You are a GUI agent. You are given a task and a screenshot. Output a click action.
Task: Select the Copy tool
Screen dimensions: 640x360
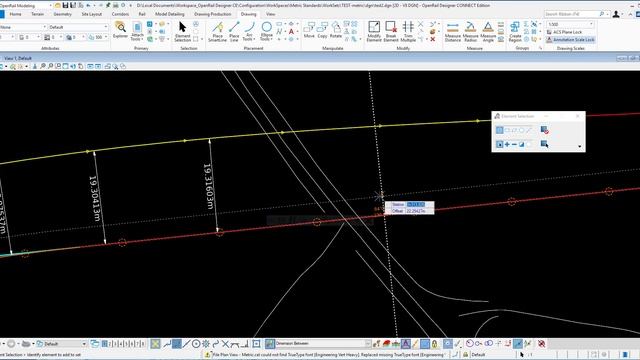pyautogui.click(x=322, y=30)
